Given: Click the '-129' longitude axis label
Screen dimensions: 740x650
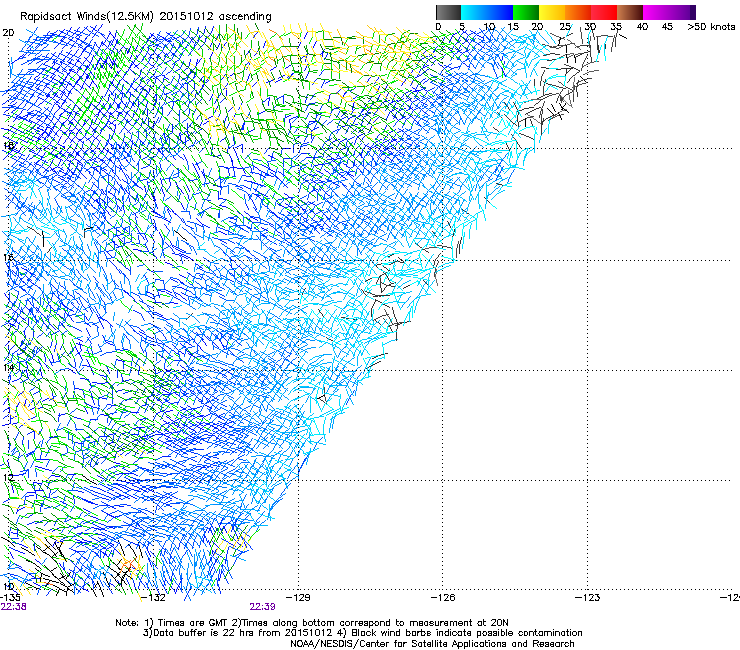Looking at the screenshot, I should 298,597.
